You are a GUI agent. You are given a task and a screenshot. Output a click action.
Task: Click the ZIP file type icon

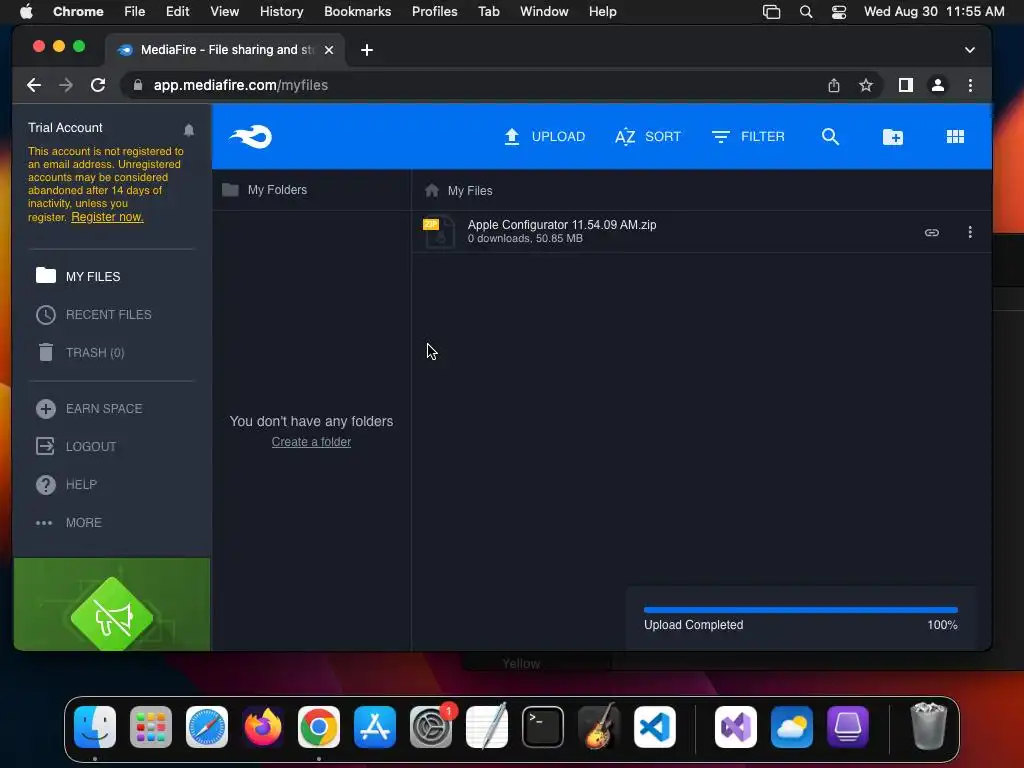coord(438,231)
